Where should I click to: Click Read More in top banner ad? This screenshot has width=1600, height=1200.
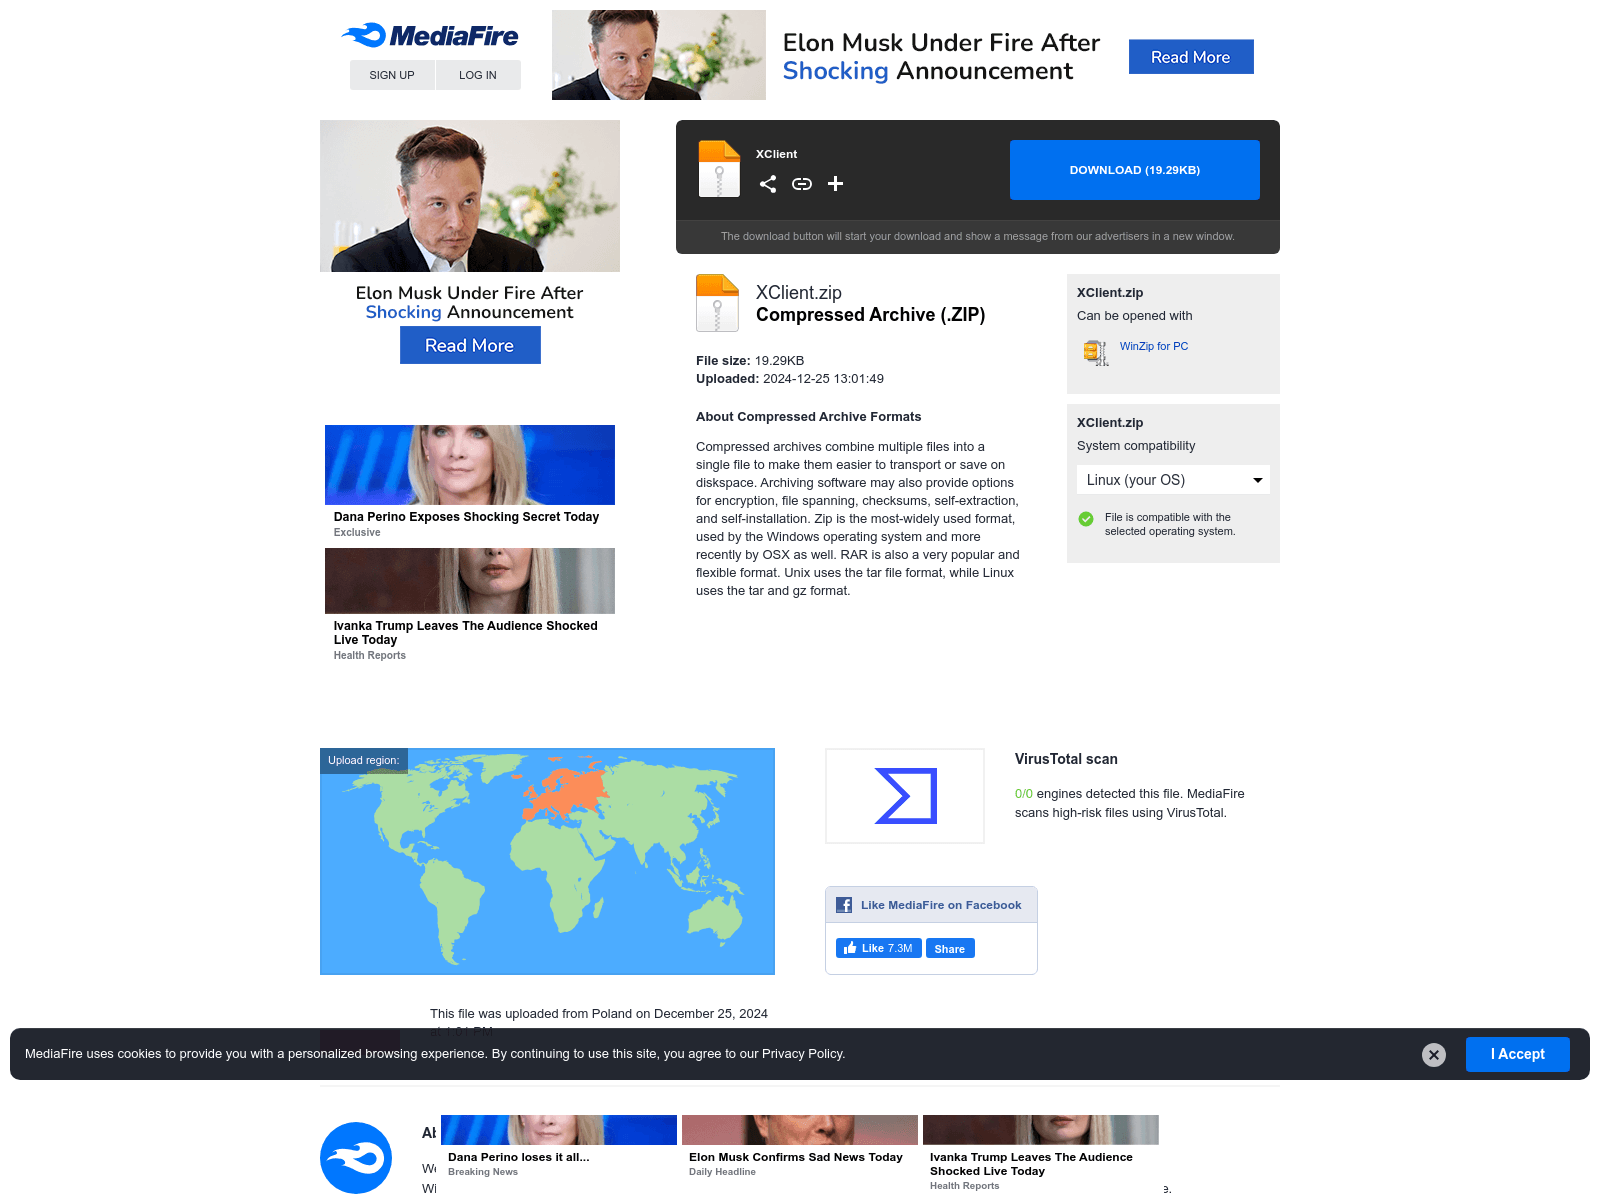click(1191, 57)
